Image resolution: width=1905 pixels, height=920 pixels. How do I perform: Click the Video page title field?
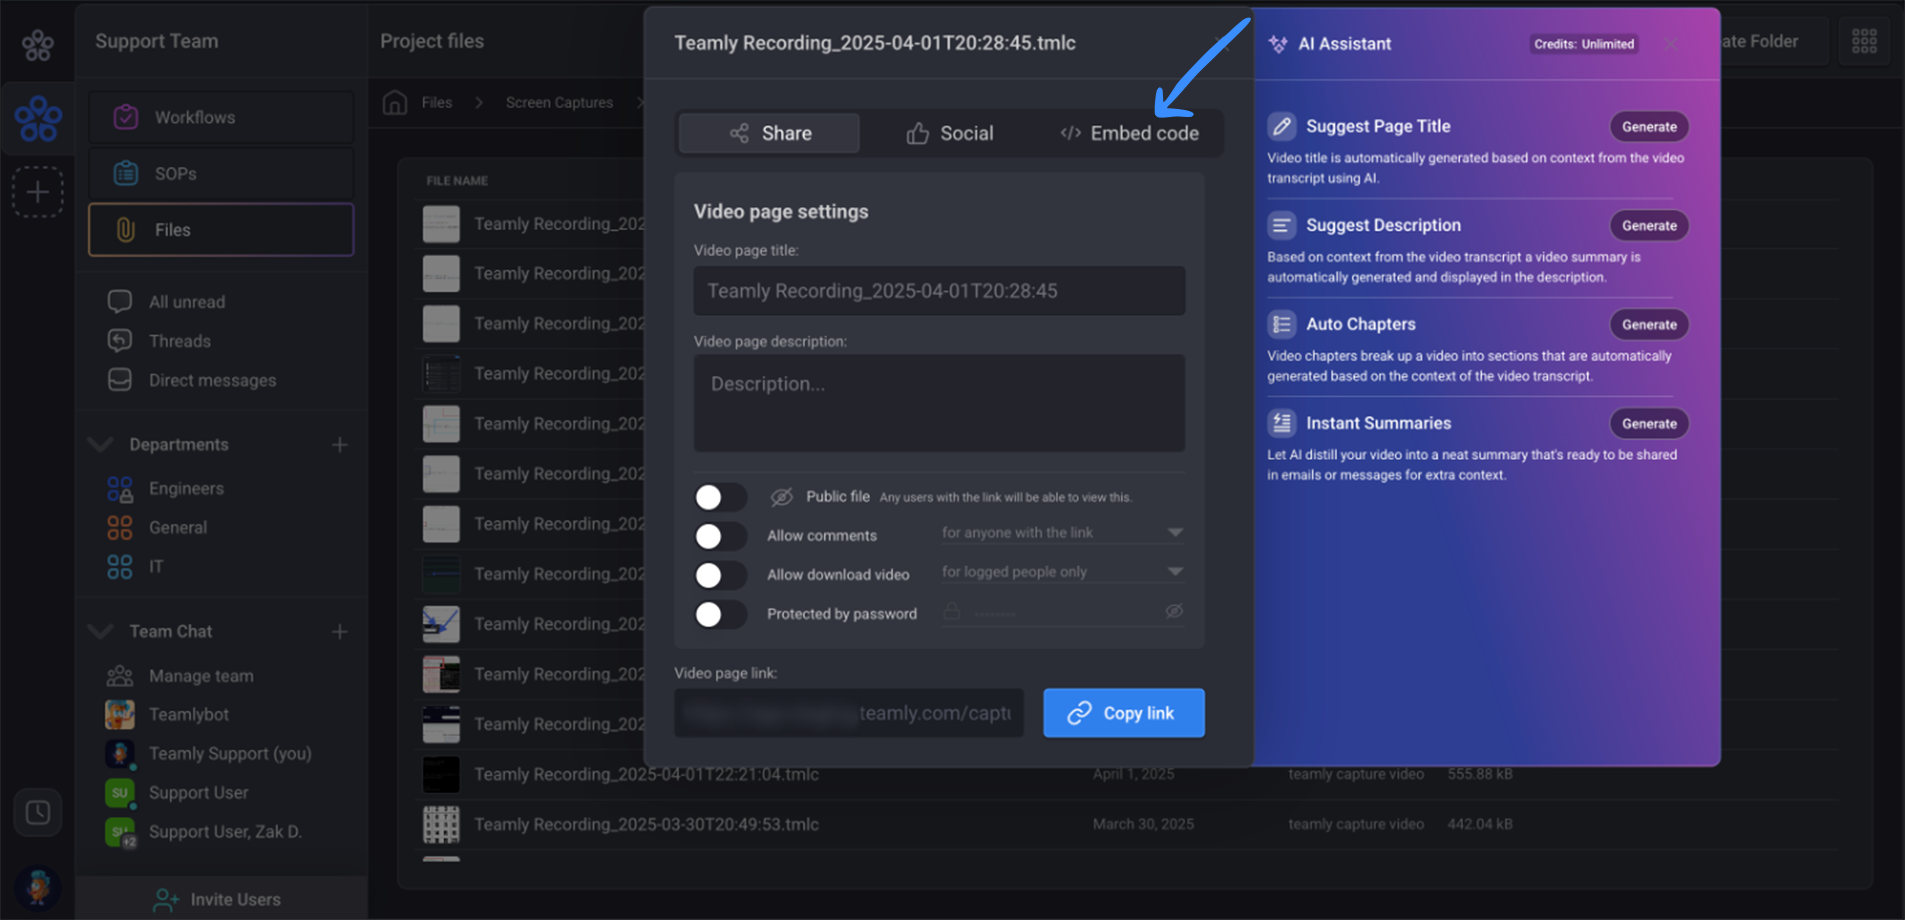[x=940, y=291]
